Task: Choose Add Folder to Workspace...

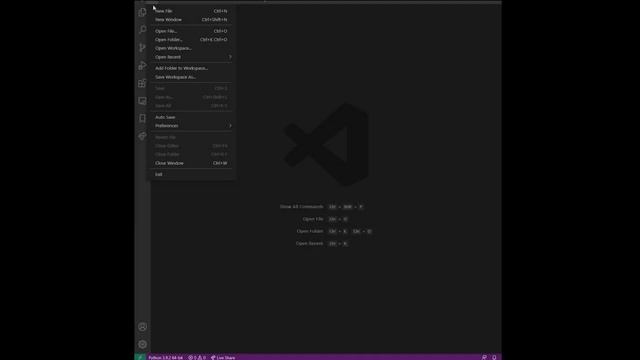Action: [191, 68]
